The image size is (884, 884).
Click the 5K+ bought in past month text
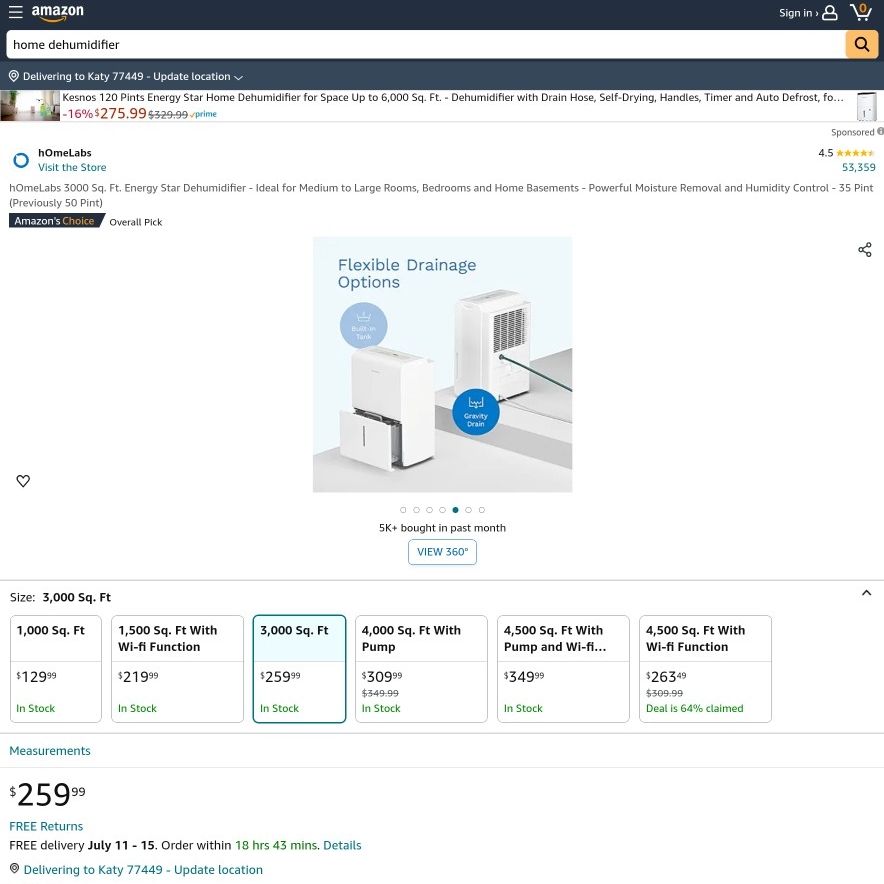[x=442, y=528]
